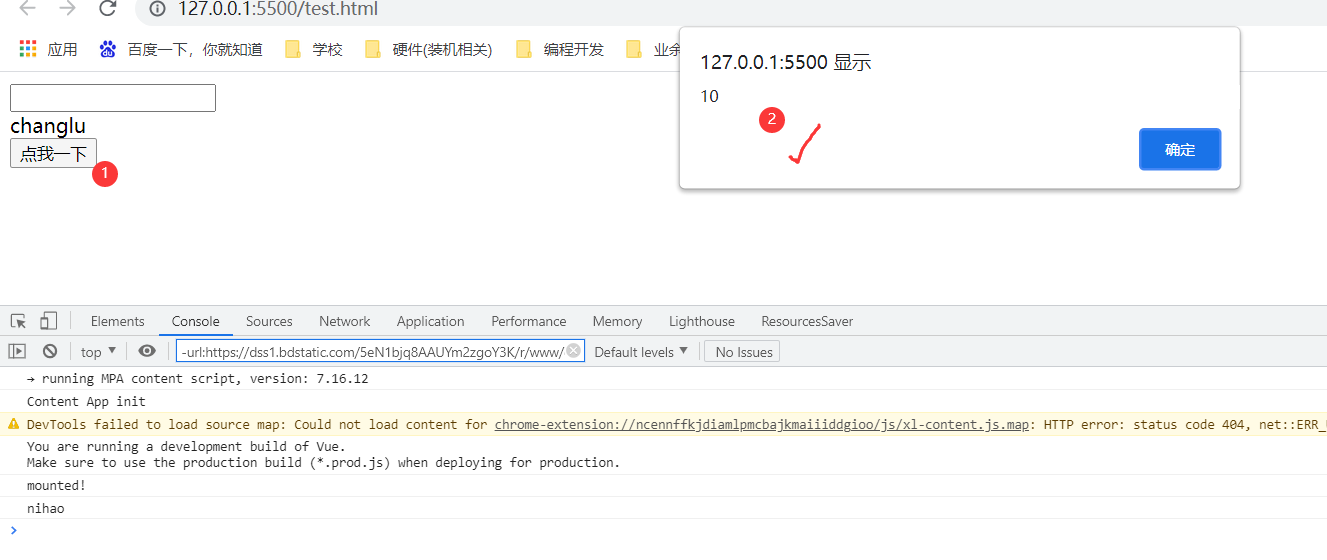The image size is (1327, 560).
Task: Open the xl-content.js.map chrome-extension link
Action: [762, 424]
